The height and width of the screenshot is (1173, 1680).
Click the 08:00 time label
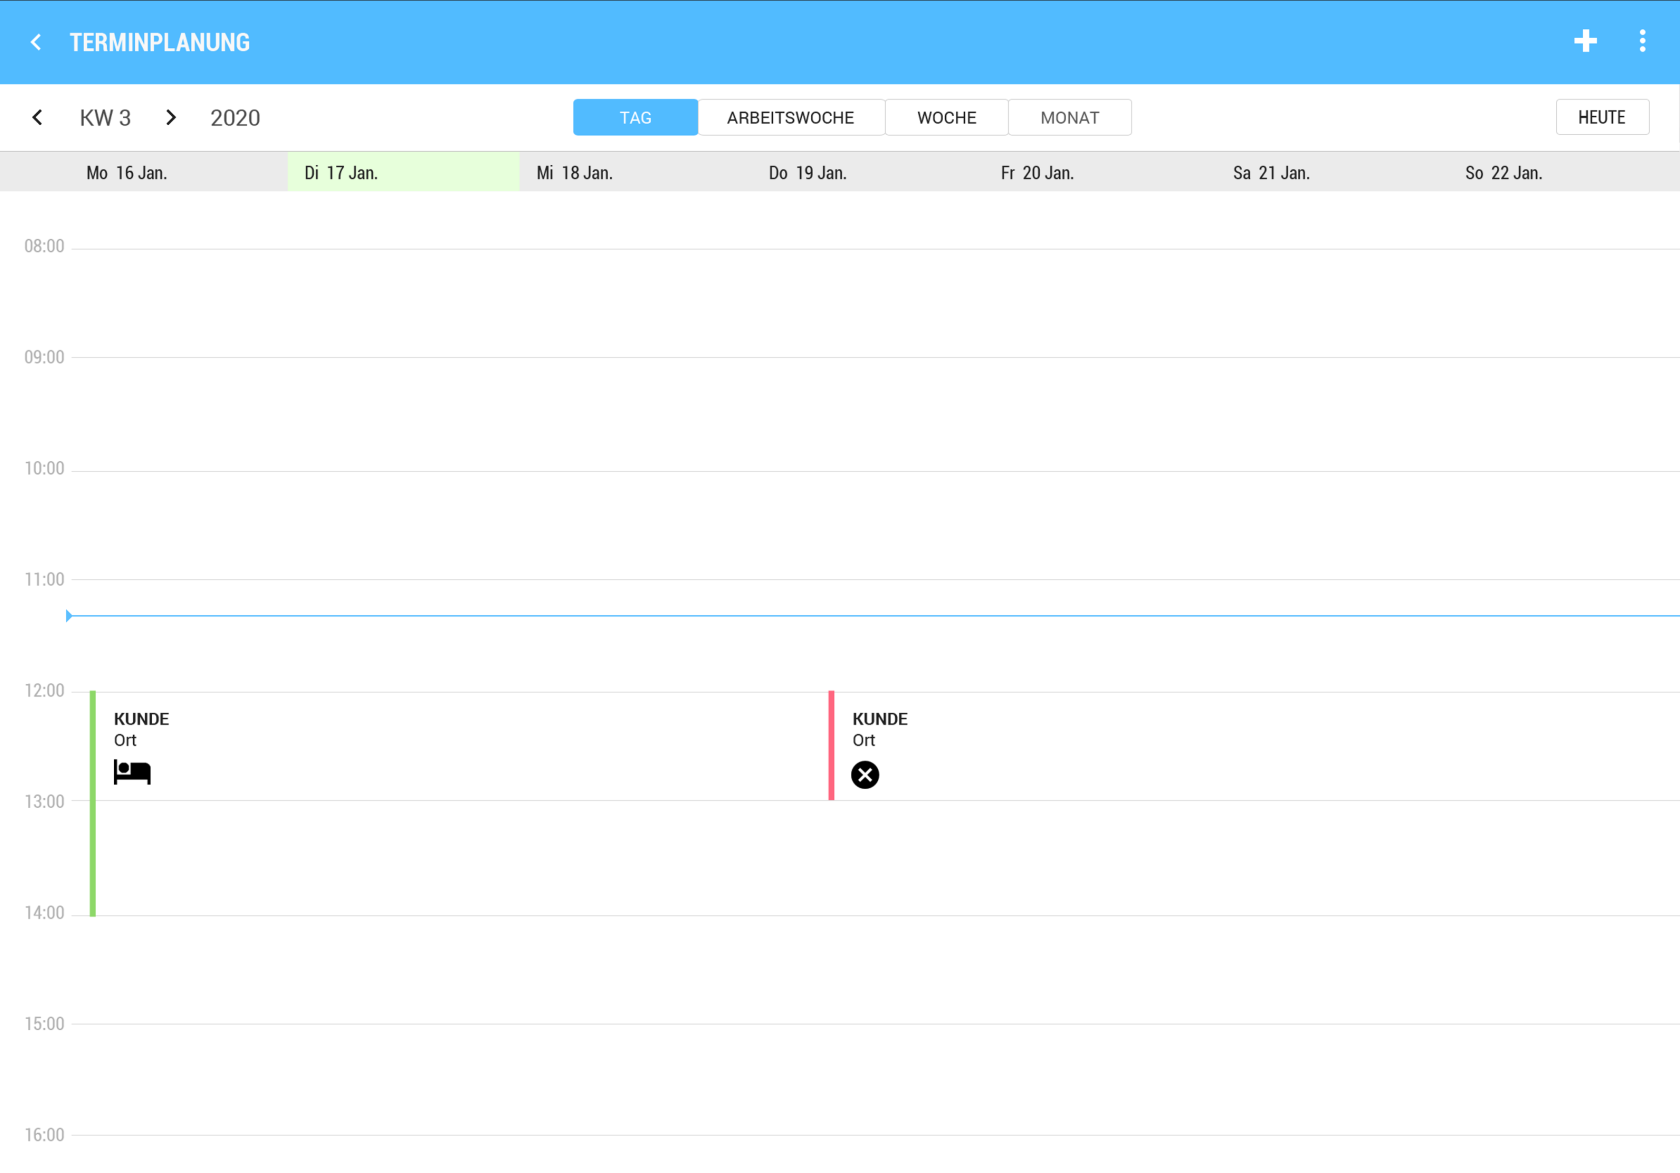tap(44, 246)
